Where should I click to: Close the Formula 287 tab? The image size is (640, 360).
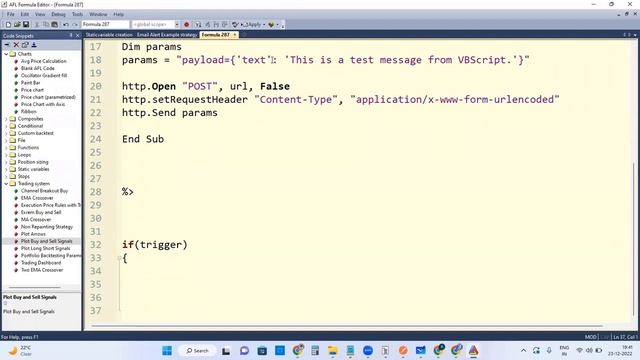235,35
